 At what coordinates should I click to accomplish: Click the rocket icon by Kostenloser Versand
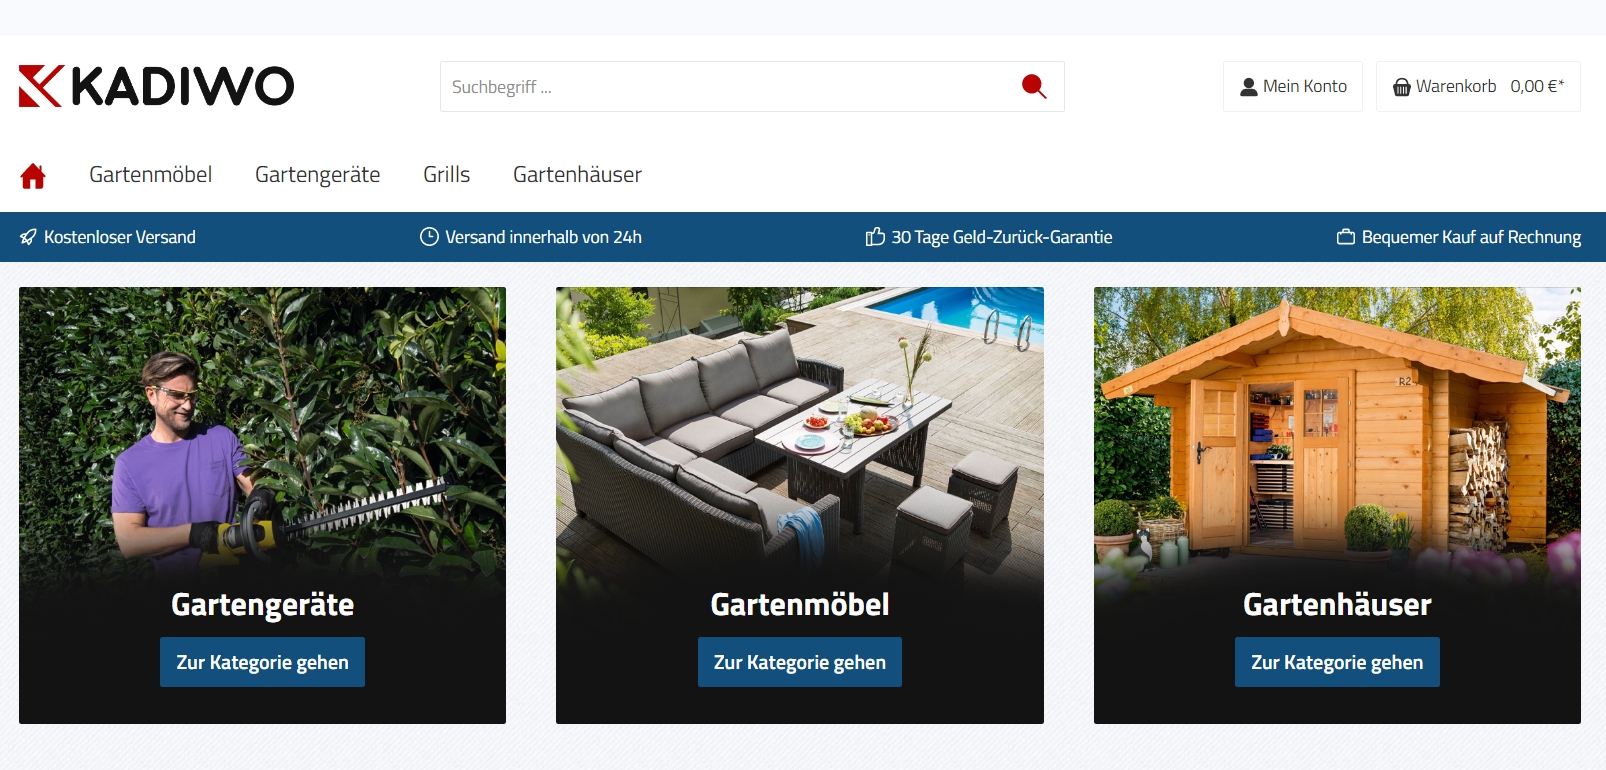tap(28, 237)
